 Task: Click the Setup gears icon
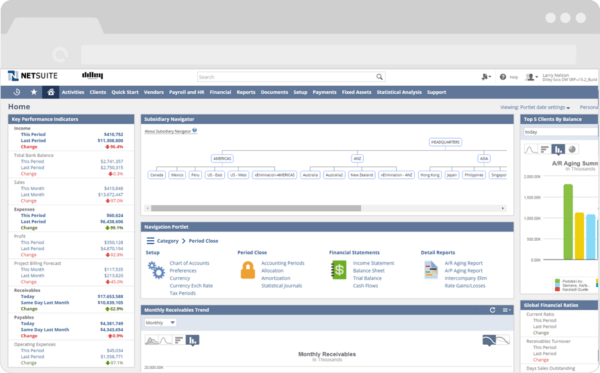tap(156, 270)
